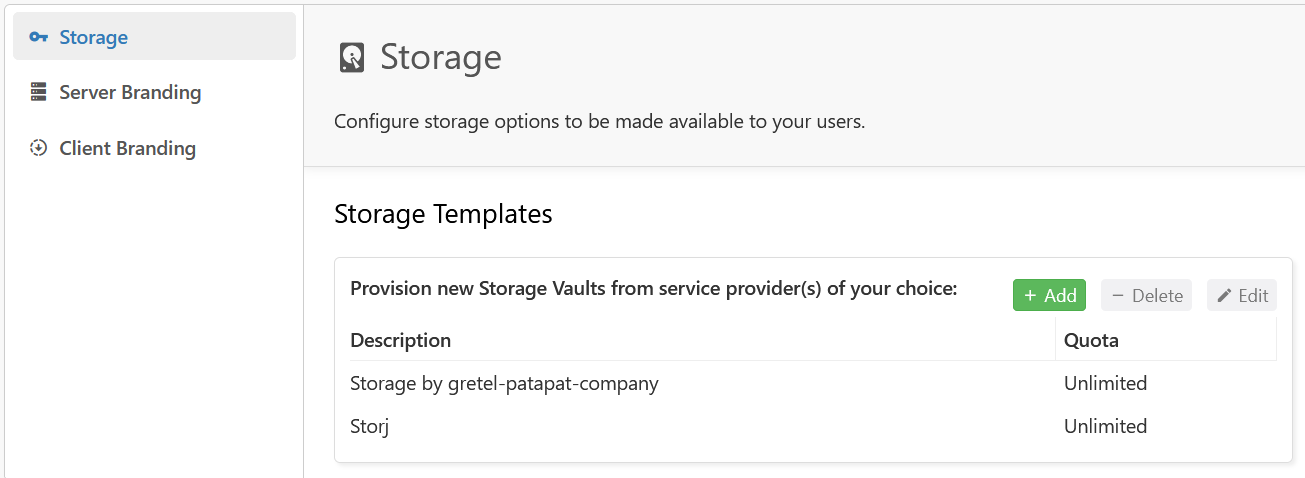Open the Storage sidebar section
Image resolution: width=1305 pixels, height=478 pixels.
(x=154, y=37)
